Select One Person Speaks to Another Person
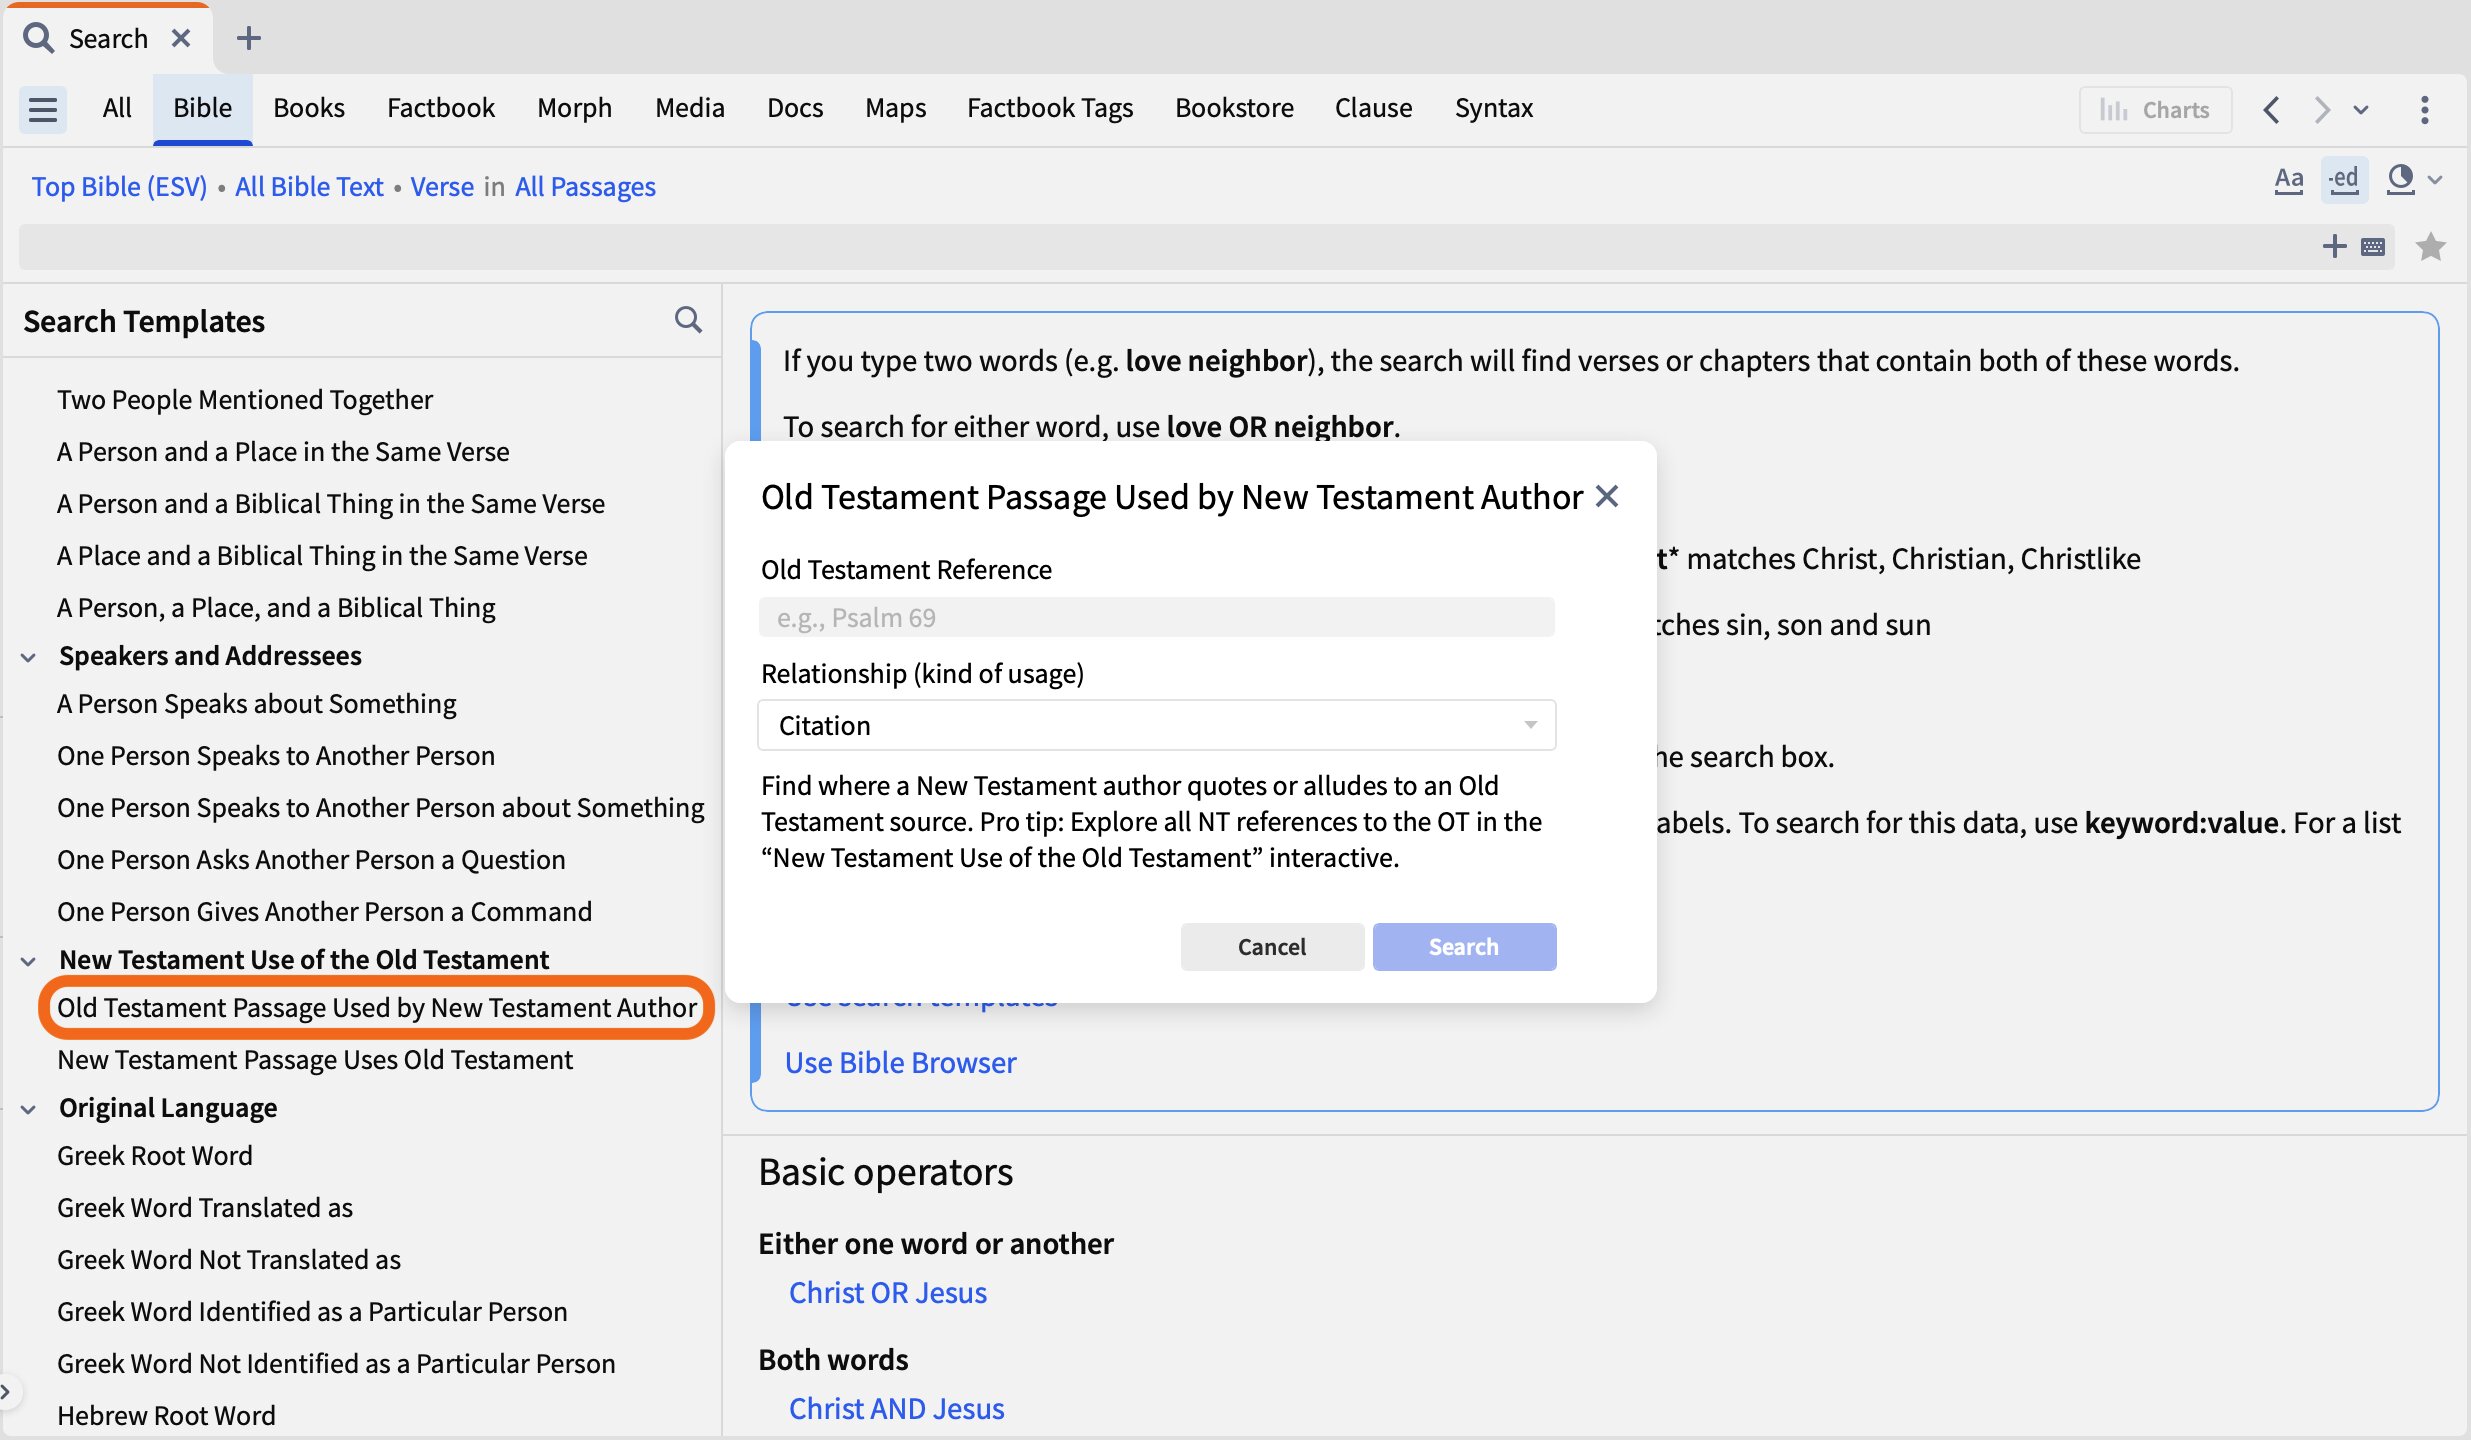This screenshot has width=2471, height=1440. point(276,756)
